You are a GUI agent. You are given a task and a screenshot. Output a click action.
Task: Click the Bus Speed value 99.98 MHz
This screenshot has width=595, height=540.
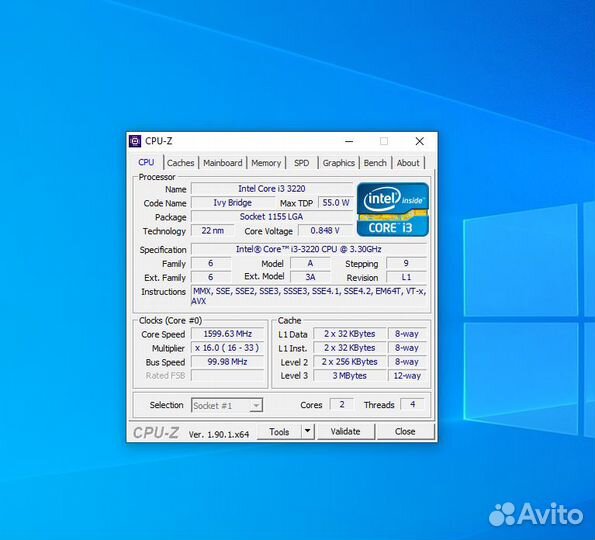[x=227, y=362]
